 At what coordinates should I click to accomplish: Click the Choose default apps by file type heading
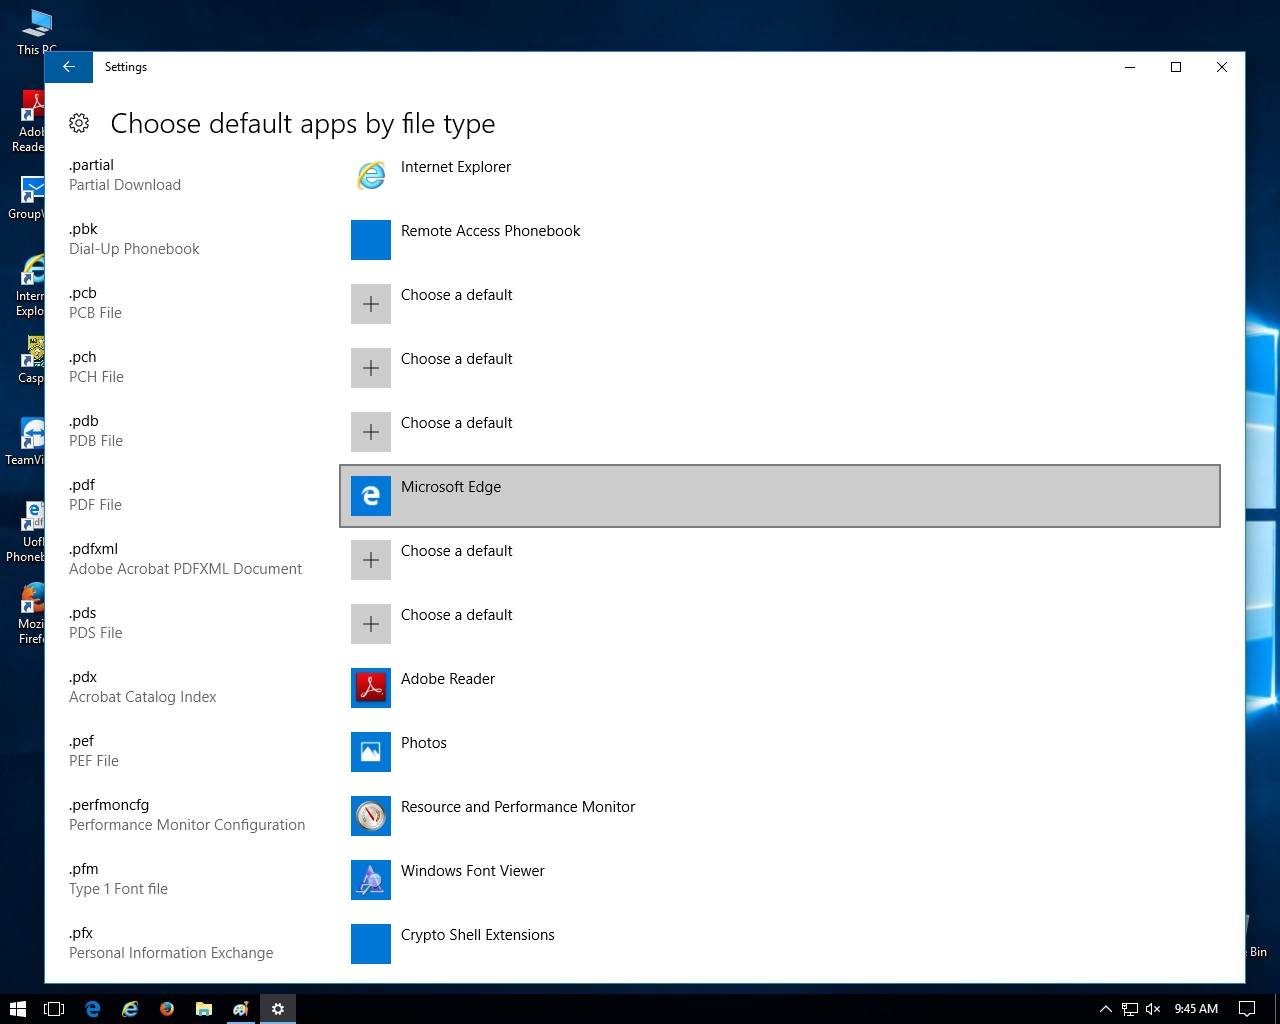303,124
